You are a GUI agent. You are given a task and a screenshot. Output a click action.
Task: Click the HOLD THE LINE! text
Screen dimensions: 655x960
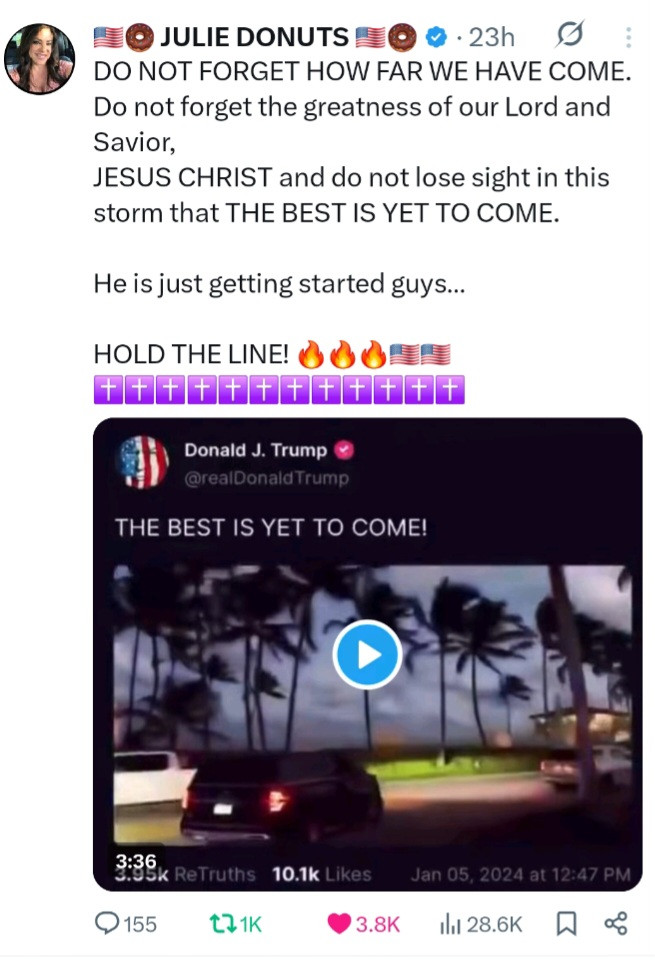tap(191, 354)
